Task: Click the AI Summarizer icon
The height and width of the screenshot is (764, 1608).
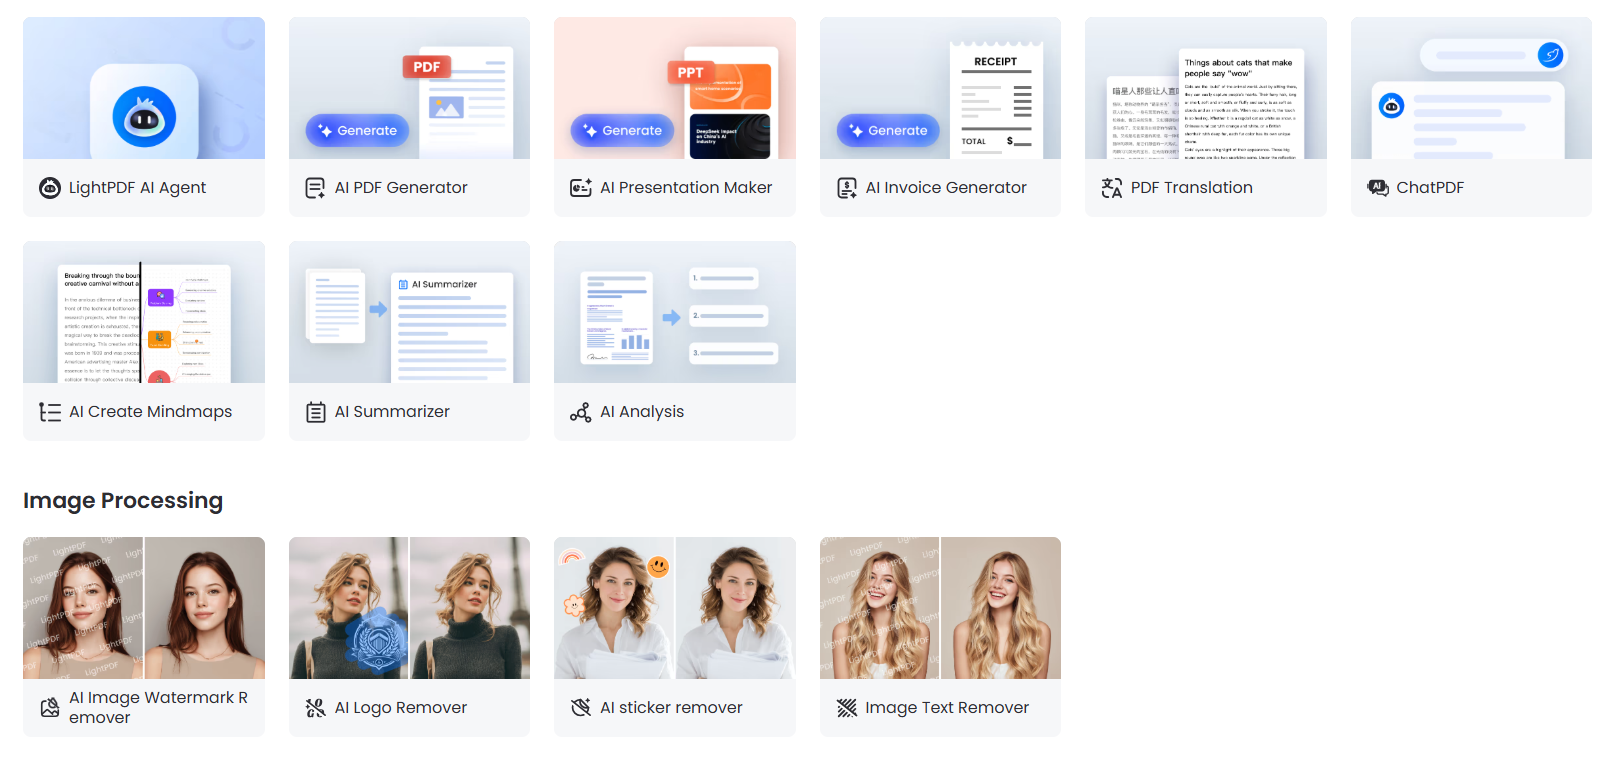Action: point(315,412)
